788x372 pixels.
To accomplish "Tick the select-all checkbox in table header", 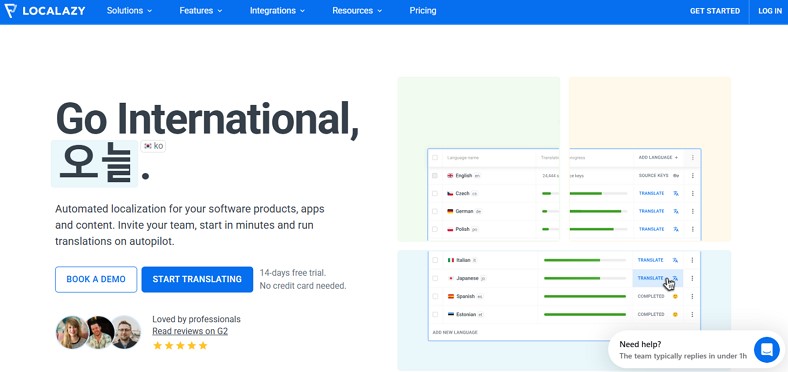I will coord(435,157).
